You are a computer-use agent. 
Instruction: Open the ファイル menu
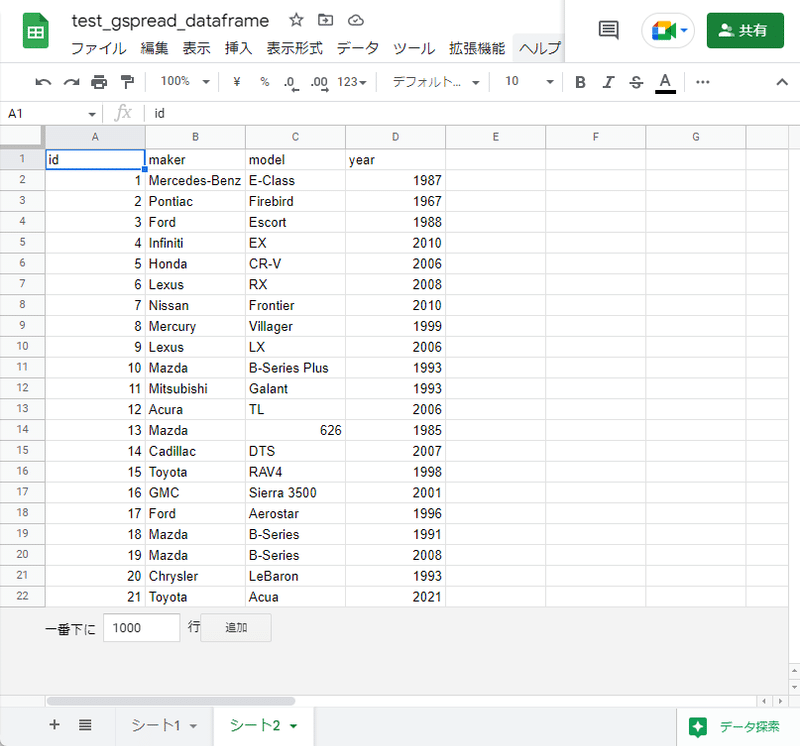point(98,48)
